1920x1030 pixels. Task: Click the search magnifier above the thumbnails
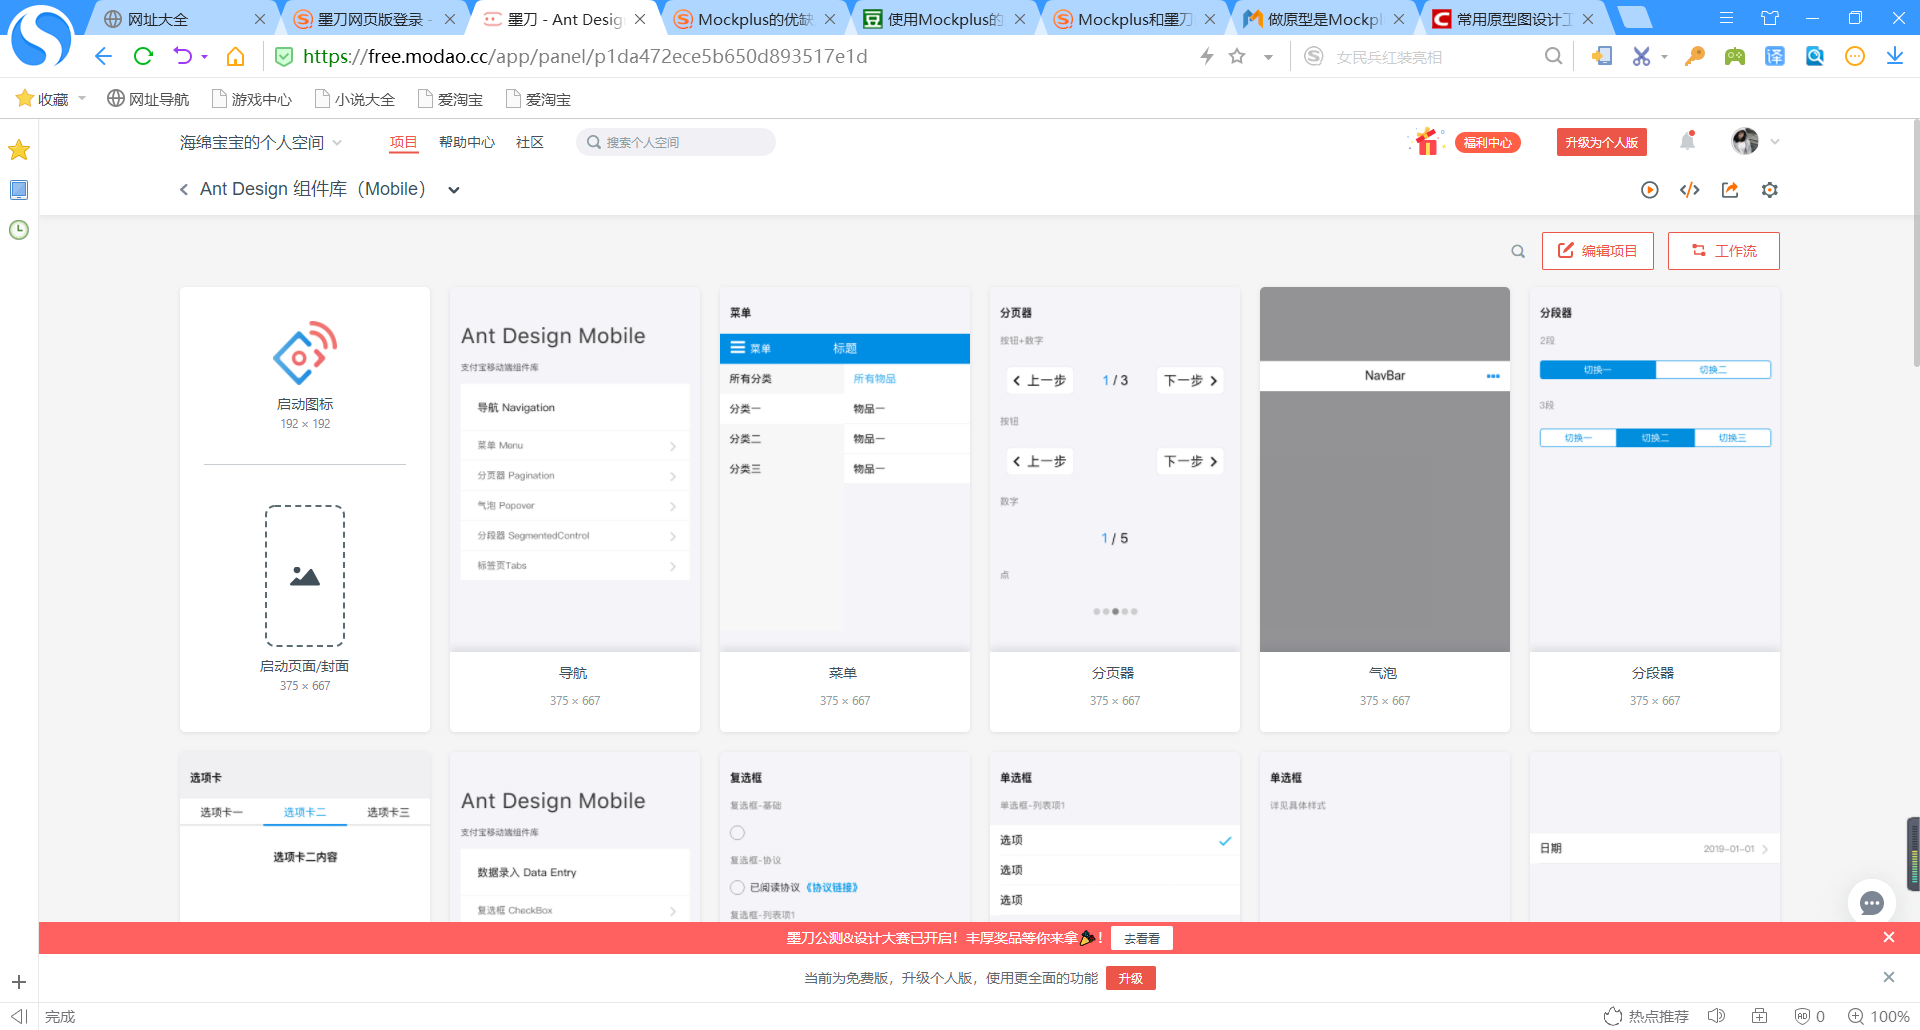point(1518,252)
